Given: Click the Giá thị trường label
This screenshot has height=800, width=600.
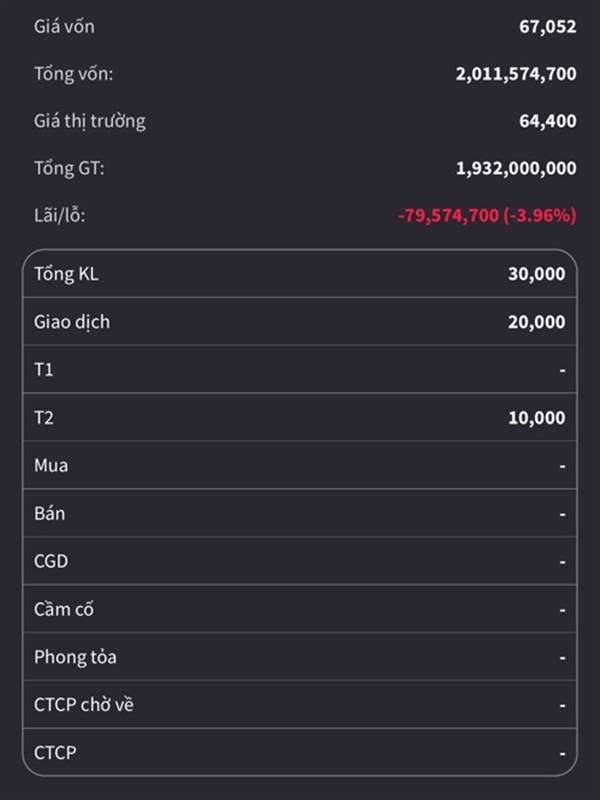Looking at the screenshot, I should click(90, 121).
